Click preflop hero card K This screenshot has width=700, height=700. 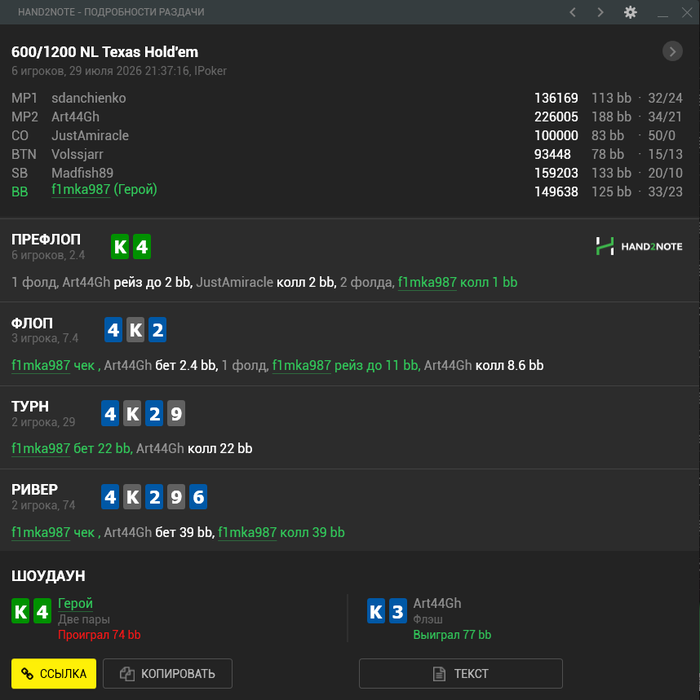pyautogui.click(x=120, y=246)
